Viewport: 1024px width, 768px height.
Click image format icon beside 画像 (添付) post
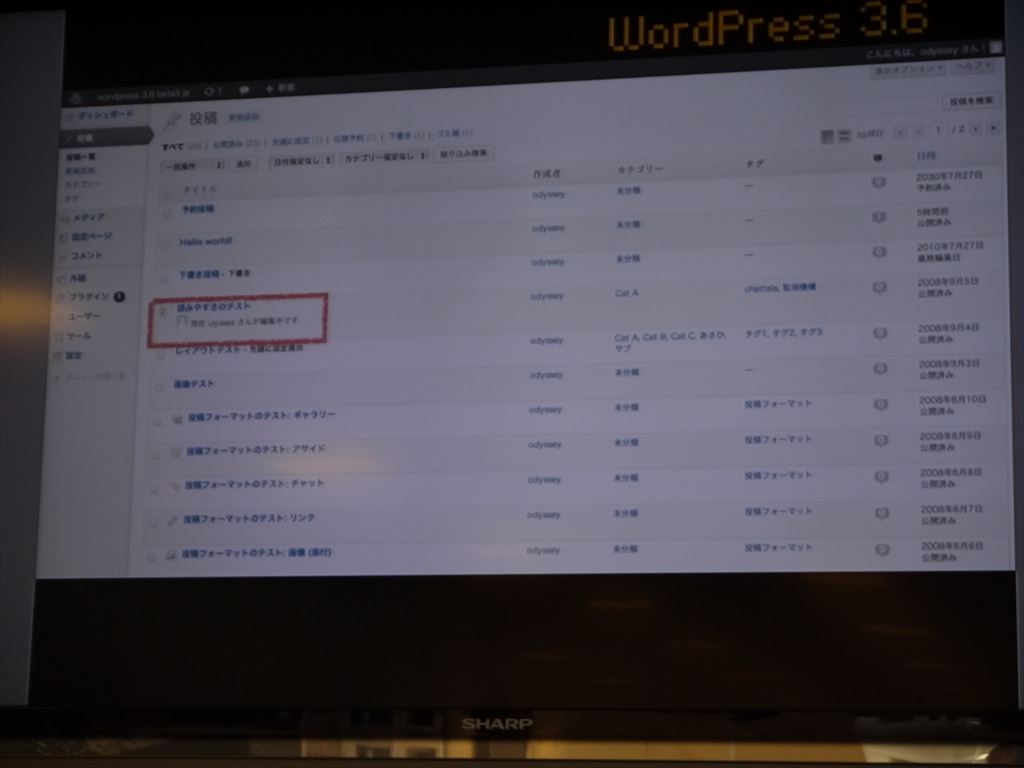pyautogui.click(x=170, y=555)
